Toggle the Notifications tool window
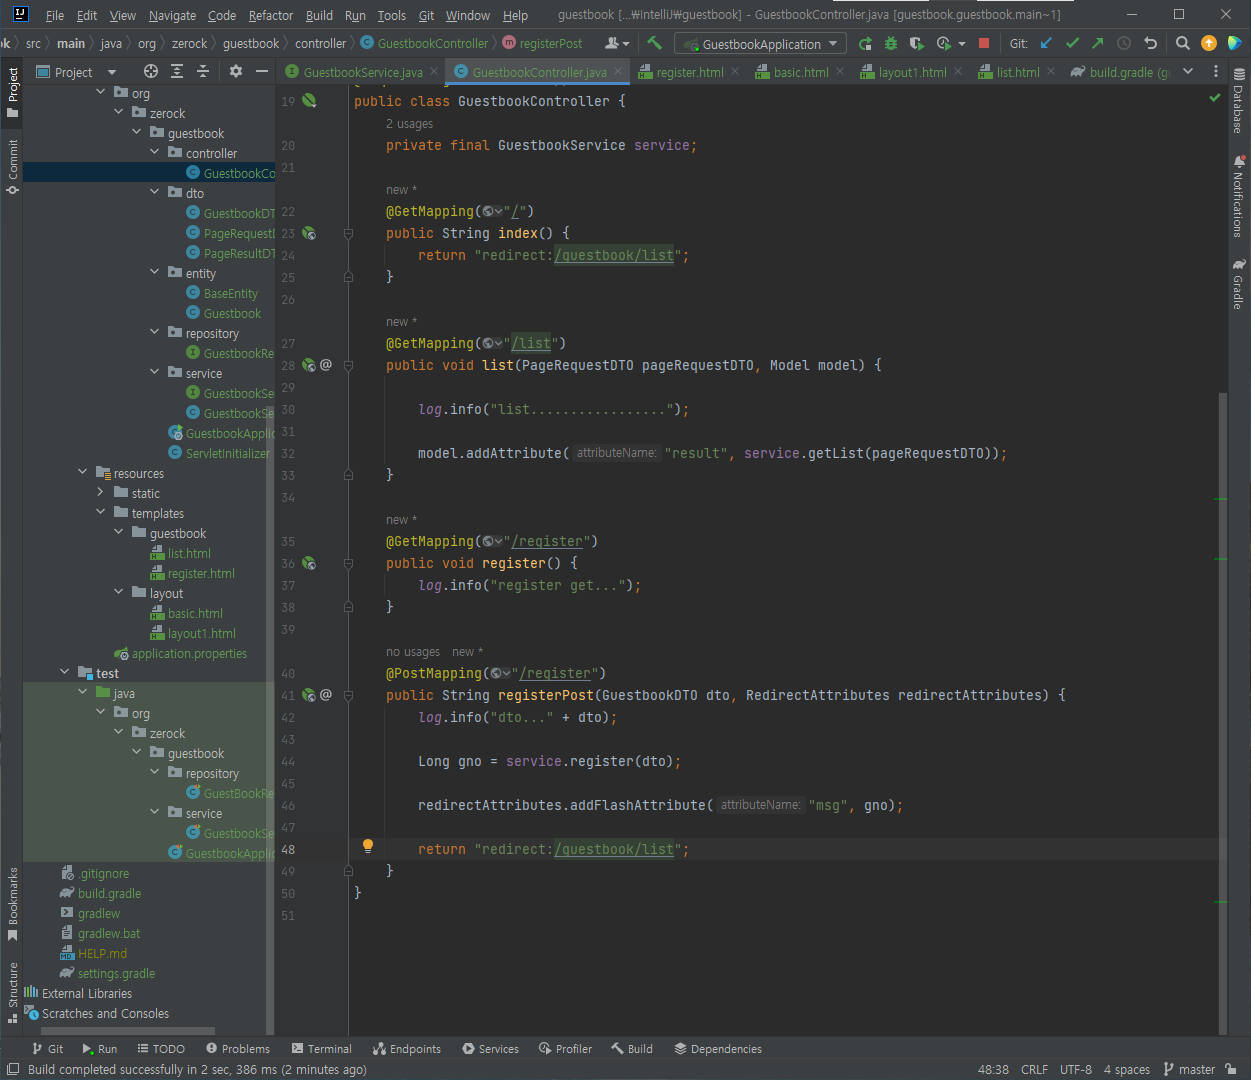The image size is (1251, 1080). [x=1238, y=196]
